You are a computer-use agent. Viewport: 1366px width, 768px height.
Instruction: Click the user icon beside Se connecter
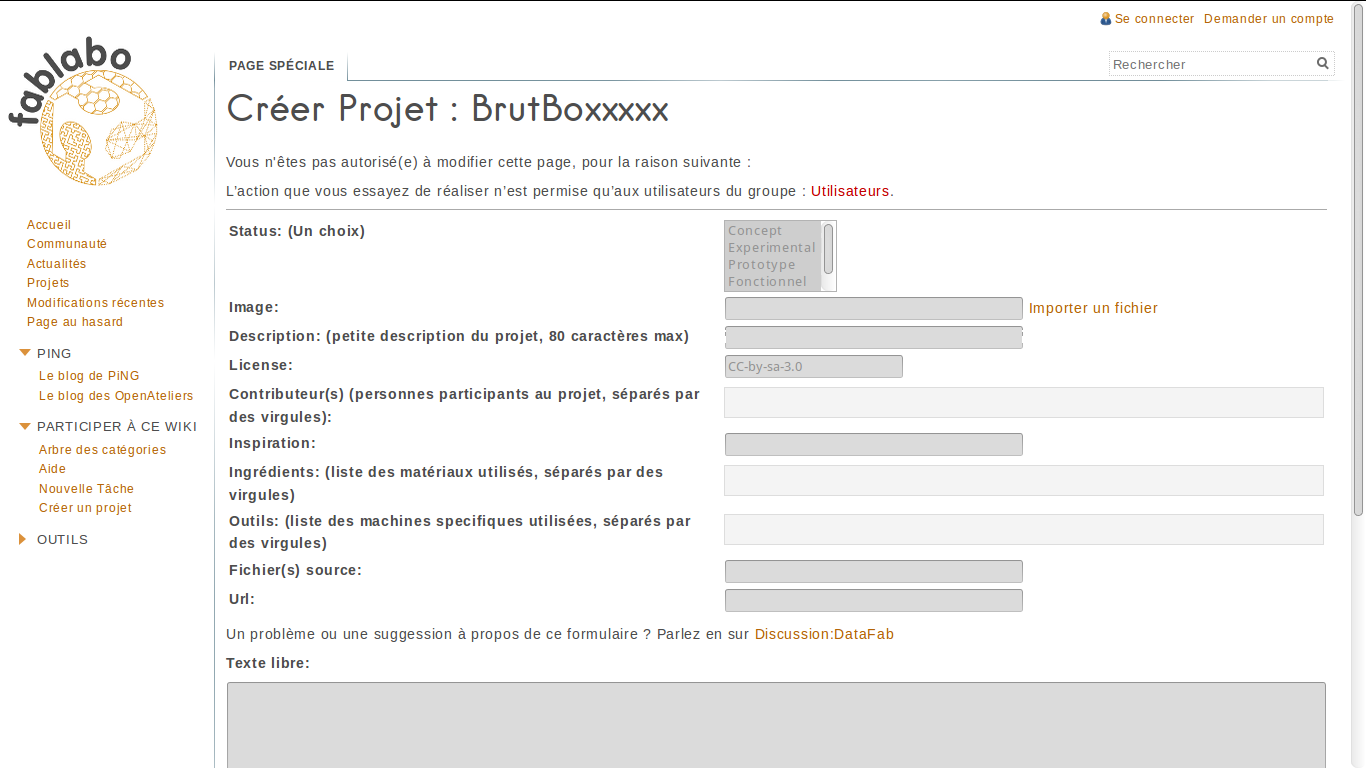(x=1105, y=18)
